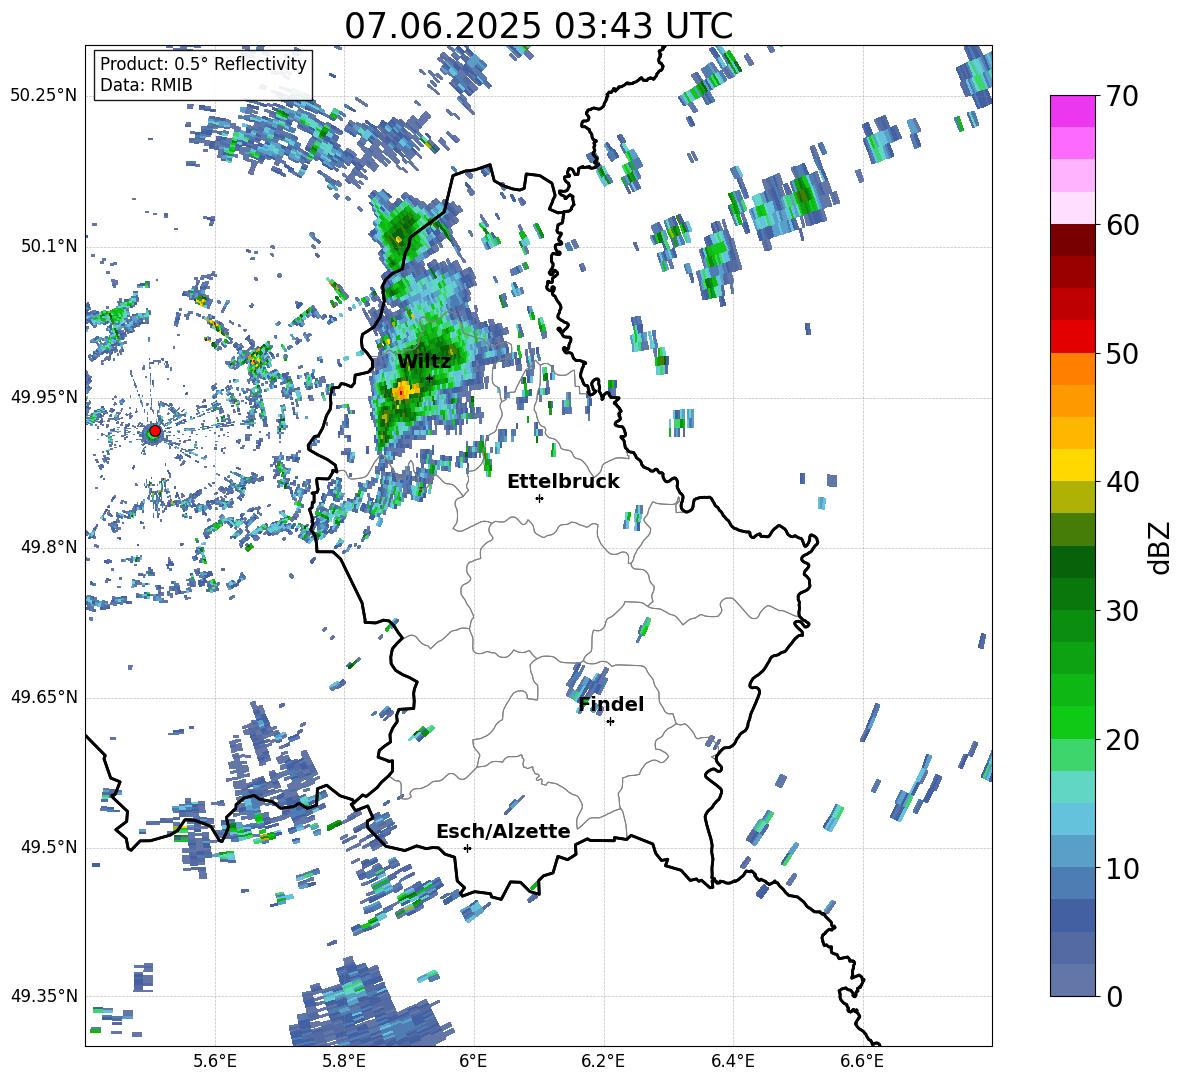Click the 49.95°N latitude label

[x=44, y=397]
